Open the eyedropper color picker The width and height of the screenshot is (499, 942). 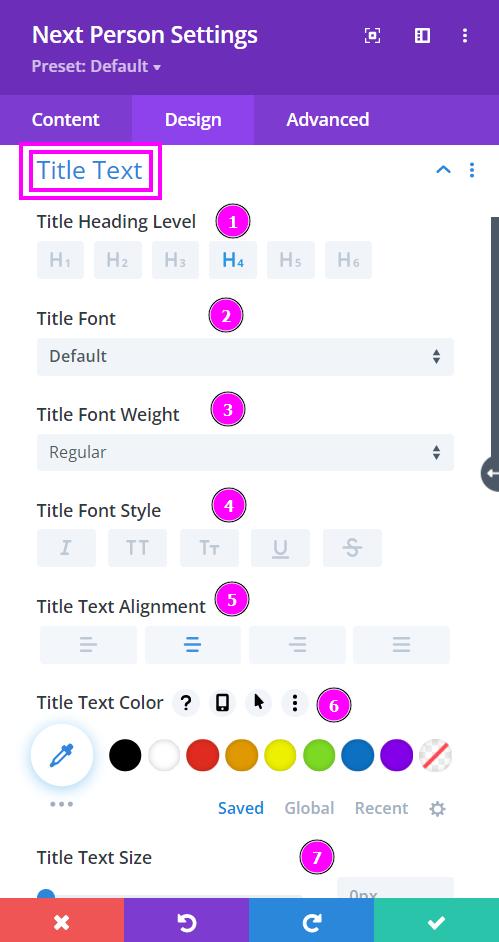pos(62,755)
